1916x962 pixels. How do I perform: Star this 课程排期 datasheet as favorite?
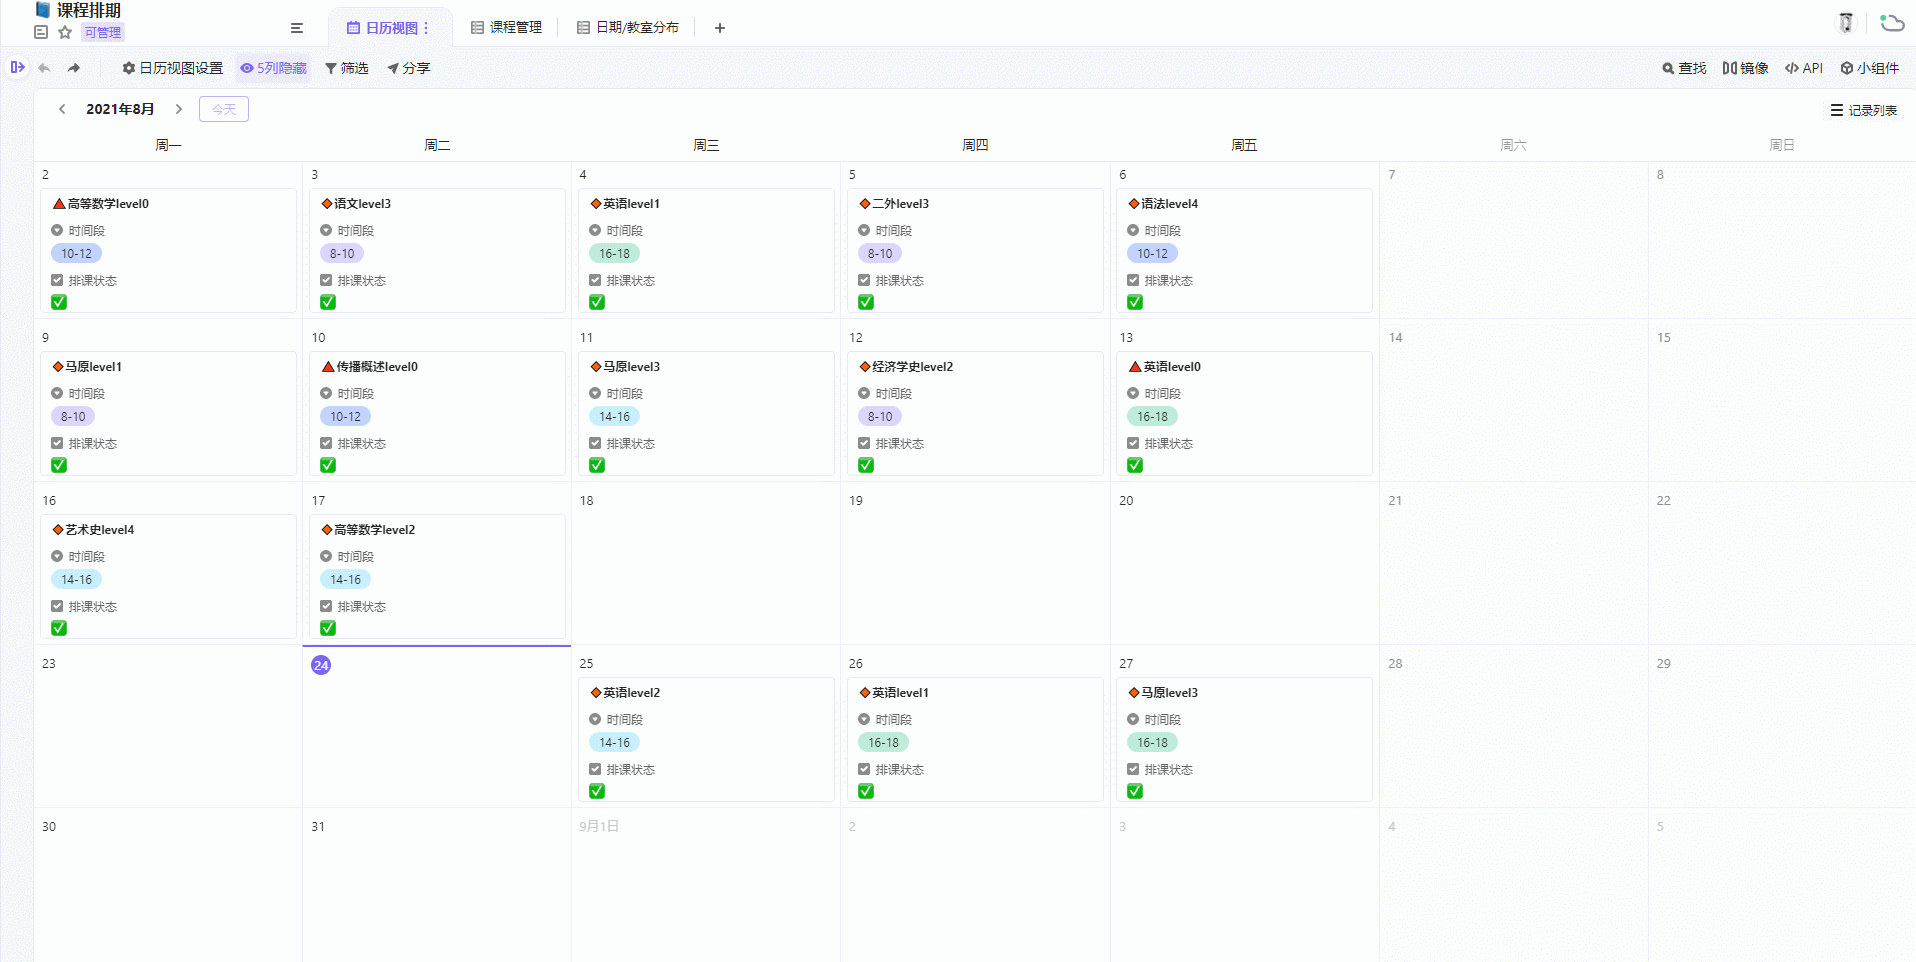[x=65, y=32]
